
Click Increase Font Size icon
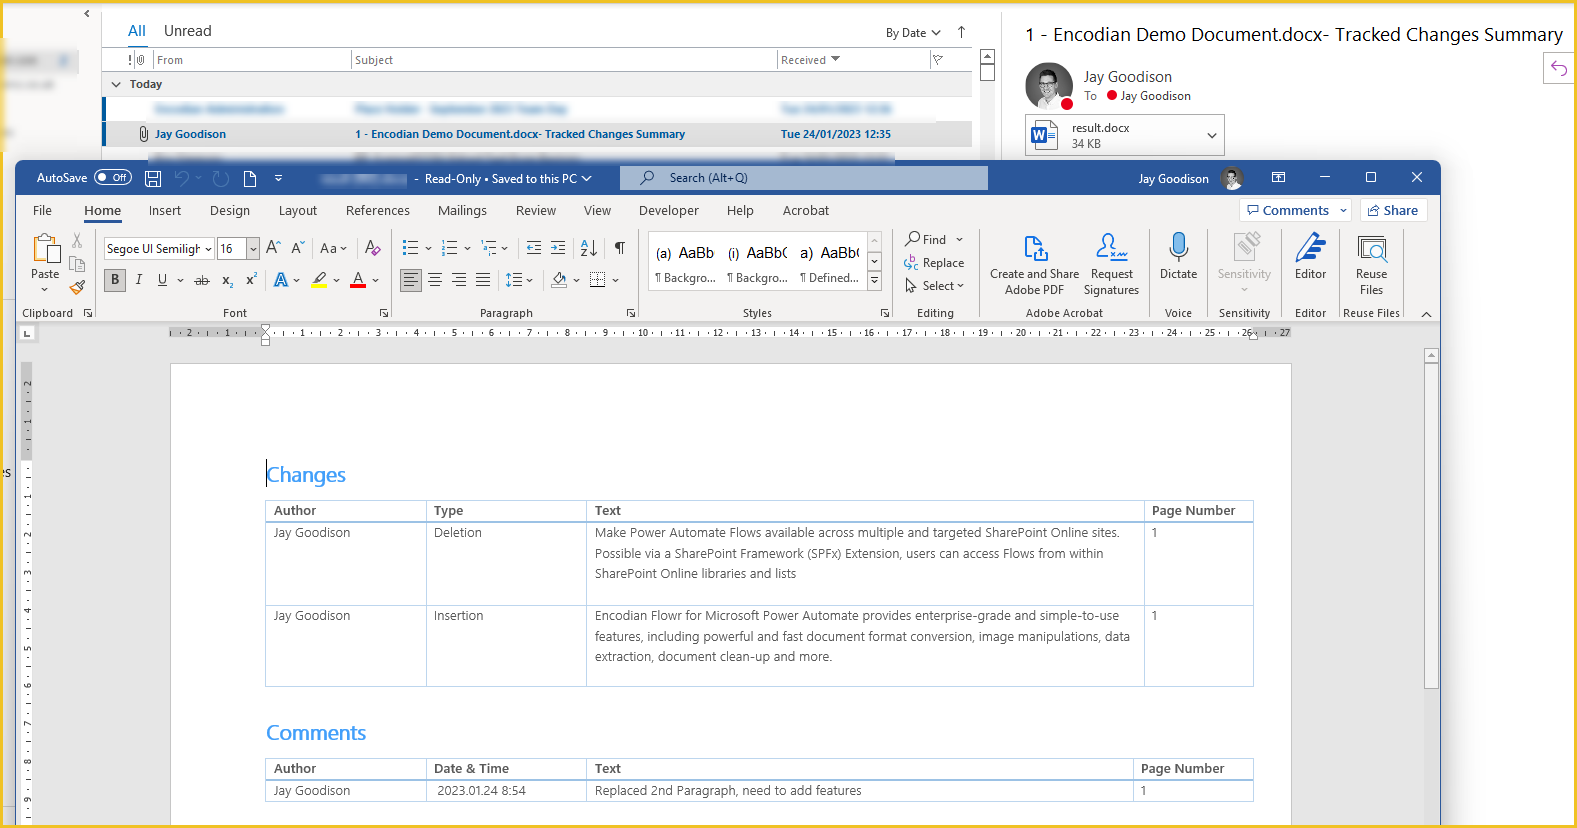pyautogui.click(x=273, y=248)
